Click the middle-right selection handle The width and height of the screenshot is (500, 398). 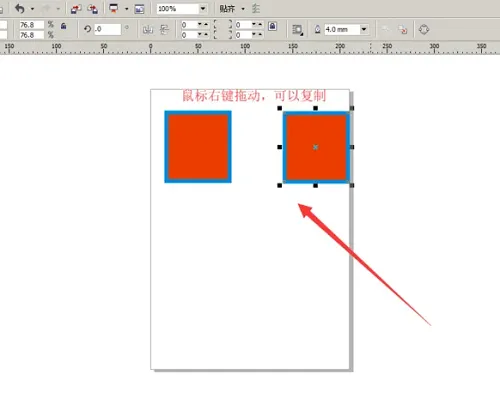pyautogui.click(x=352, y=147)
